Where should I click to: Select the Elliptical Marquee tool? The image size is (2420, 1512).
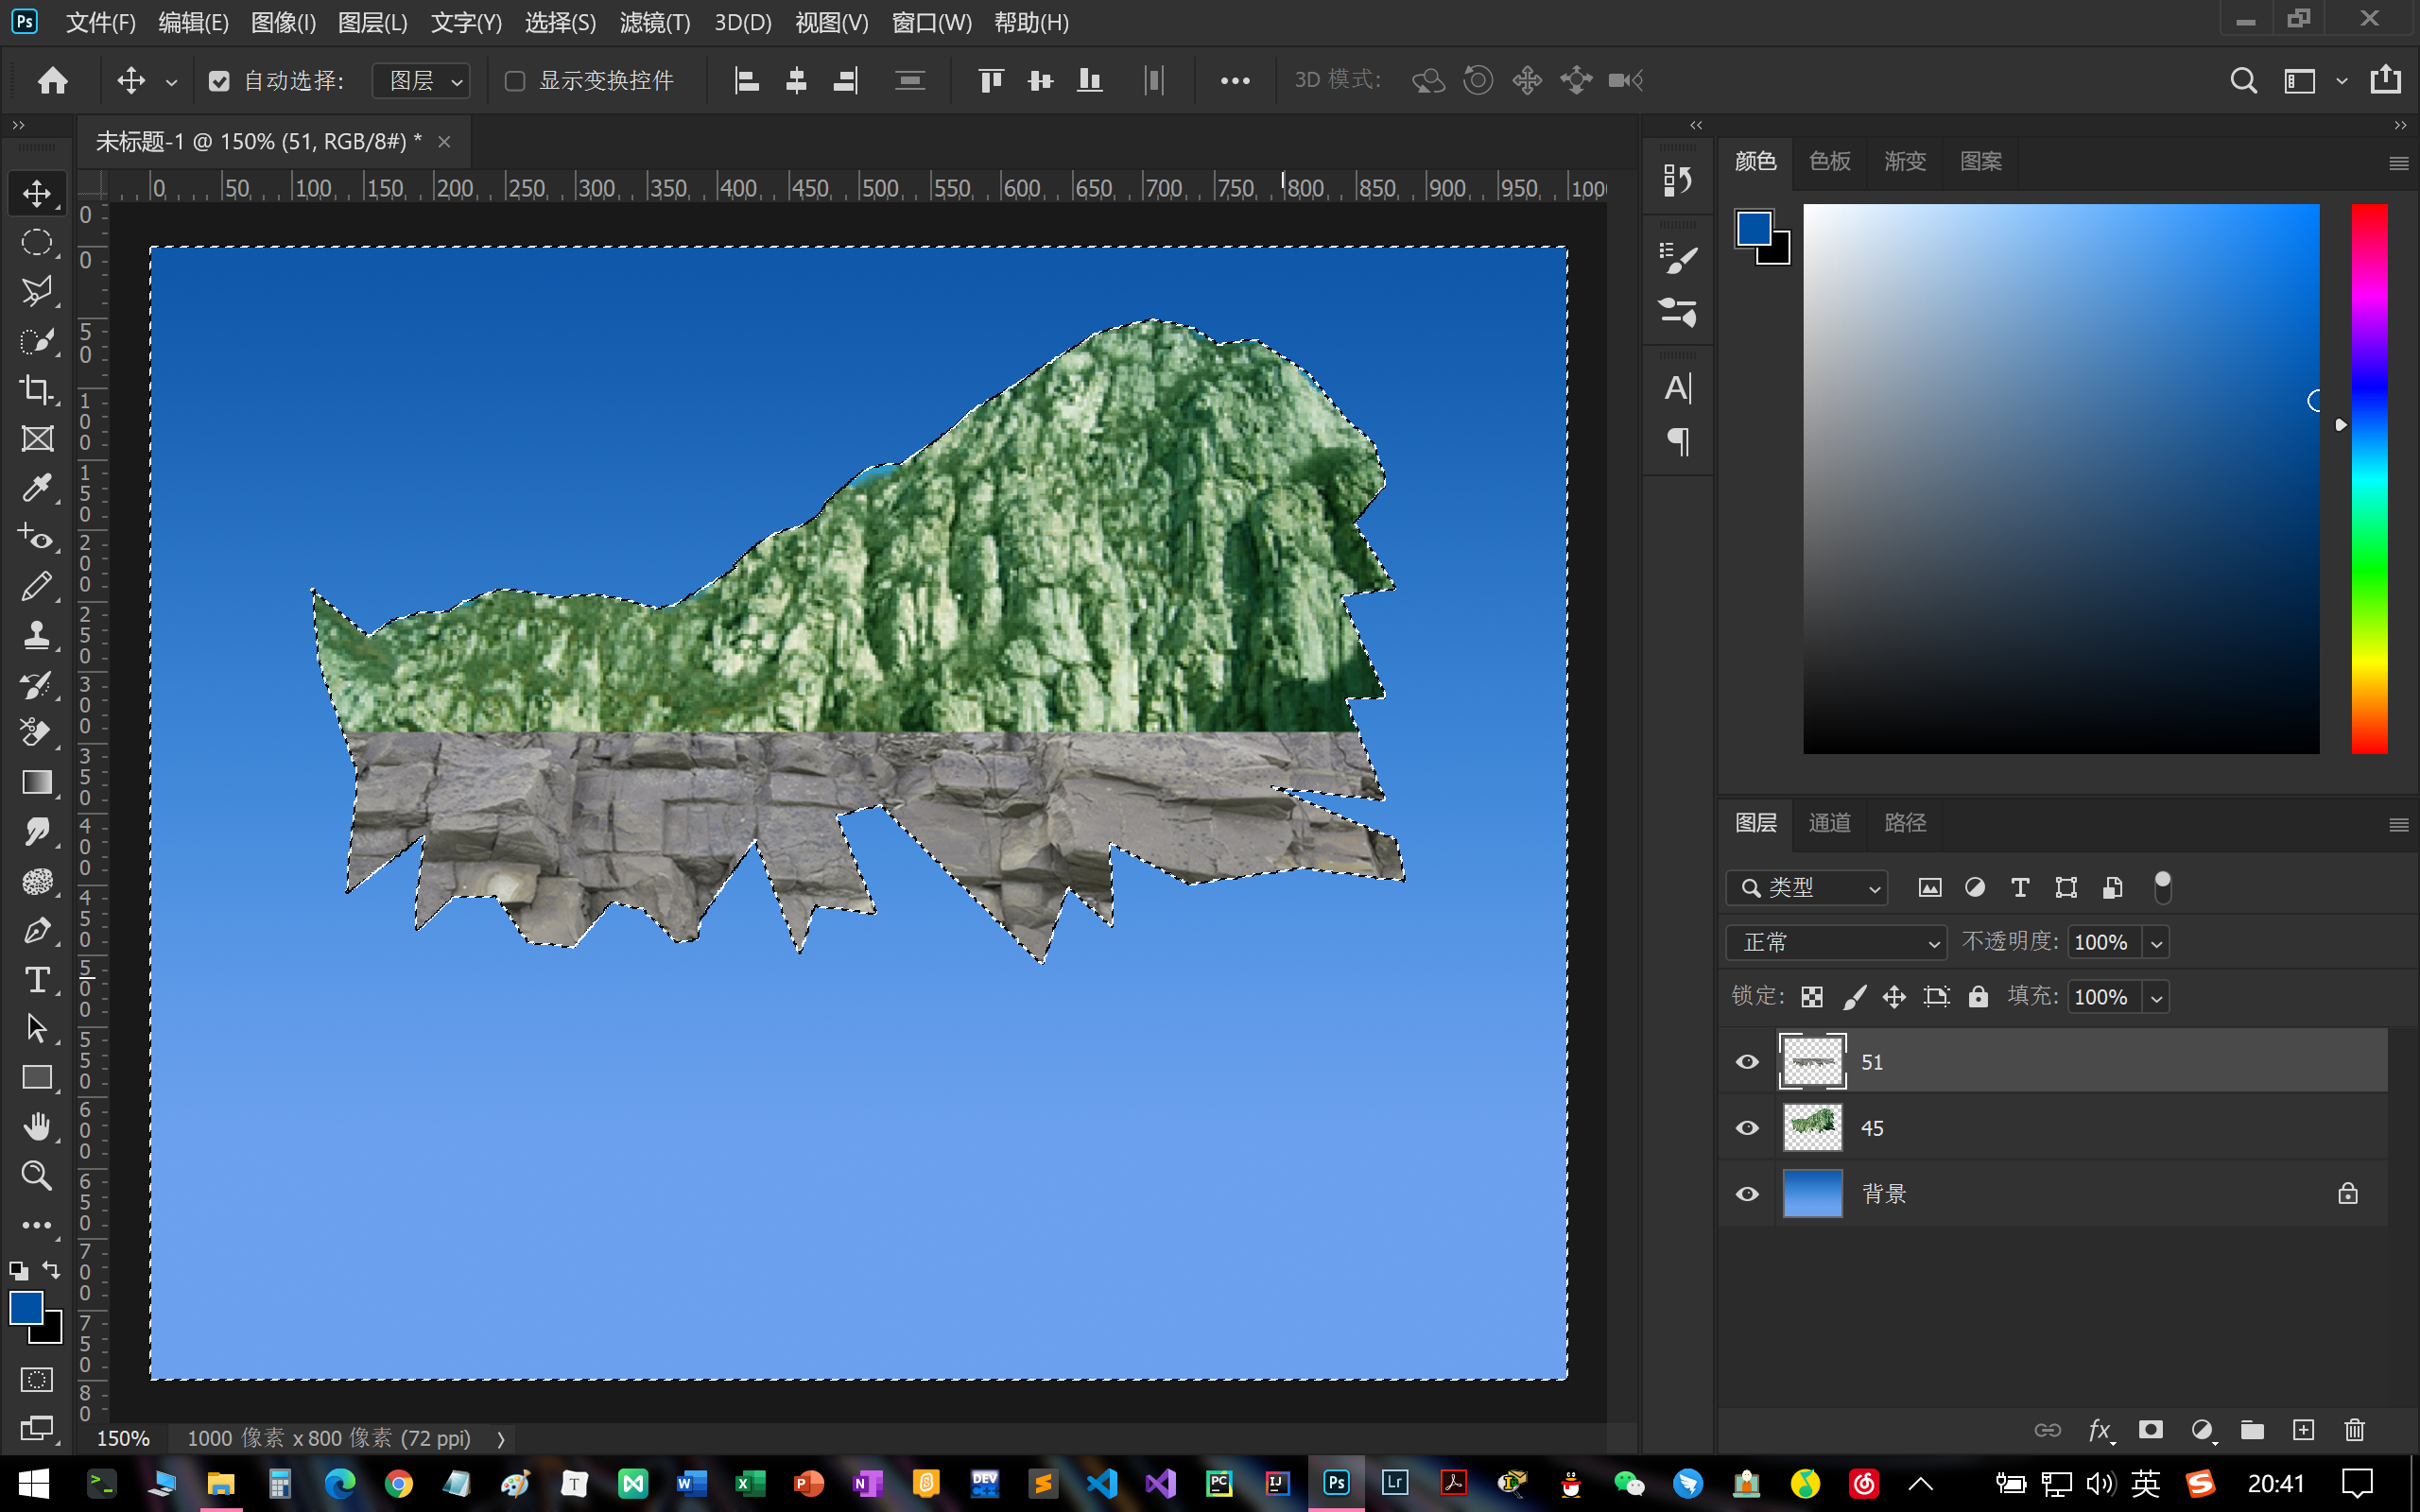(37, 242)
